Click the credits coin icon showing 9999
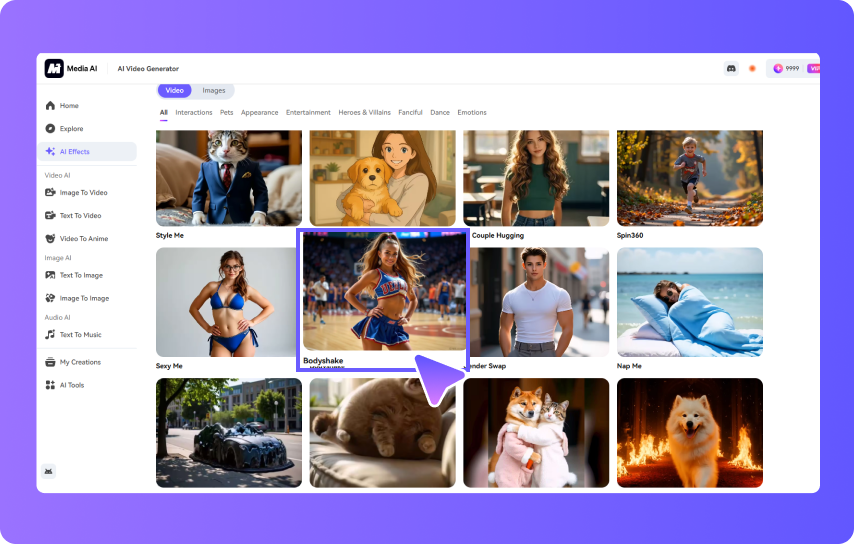Image resolution: width=854 pixels, height=544 pixels. point(778,68)
